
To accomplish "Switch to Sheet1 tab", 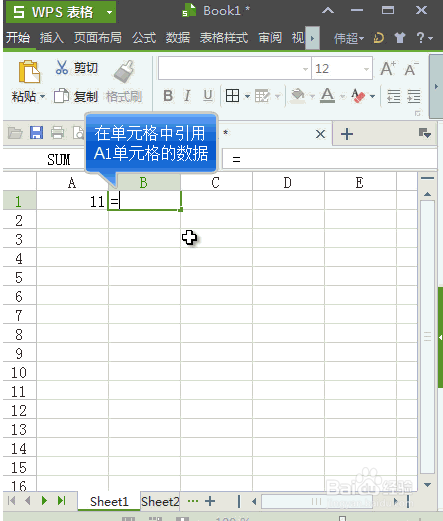I will 109,501.
